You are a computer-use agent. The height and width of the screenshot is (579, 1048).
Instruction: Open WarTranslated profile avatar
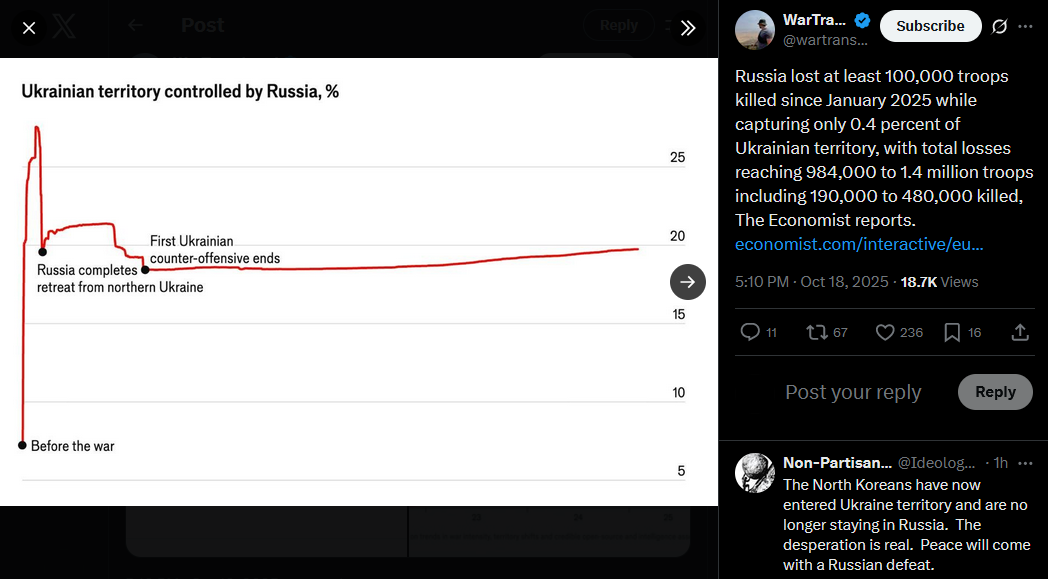tap(755, 29)
